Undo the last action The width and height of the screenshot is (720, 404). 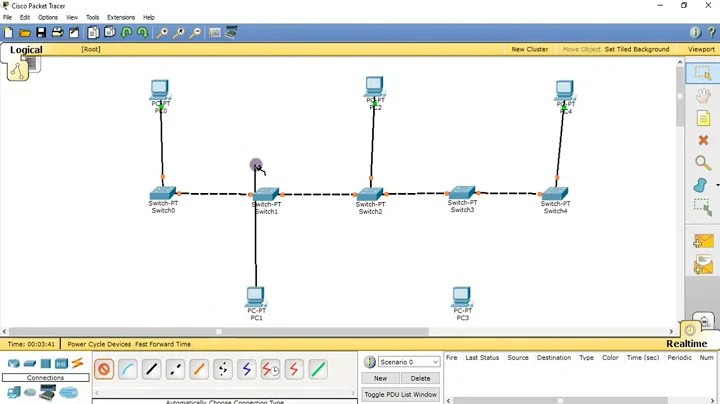coord(126,33)
